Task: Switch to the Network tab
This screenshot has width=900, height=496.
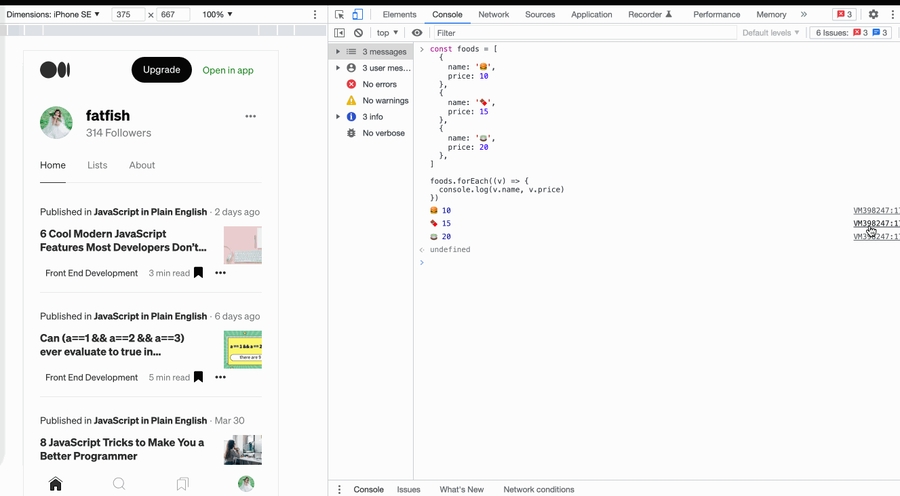Action: point(493,15)
